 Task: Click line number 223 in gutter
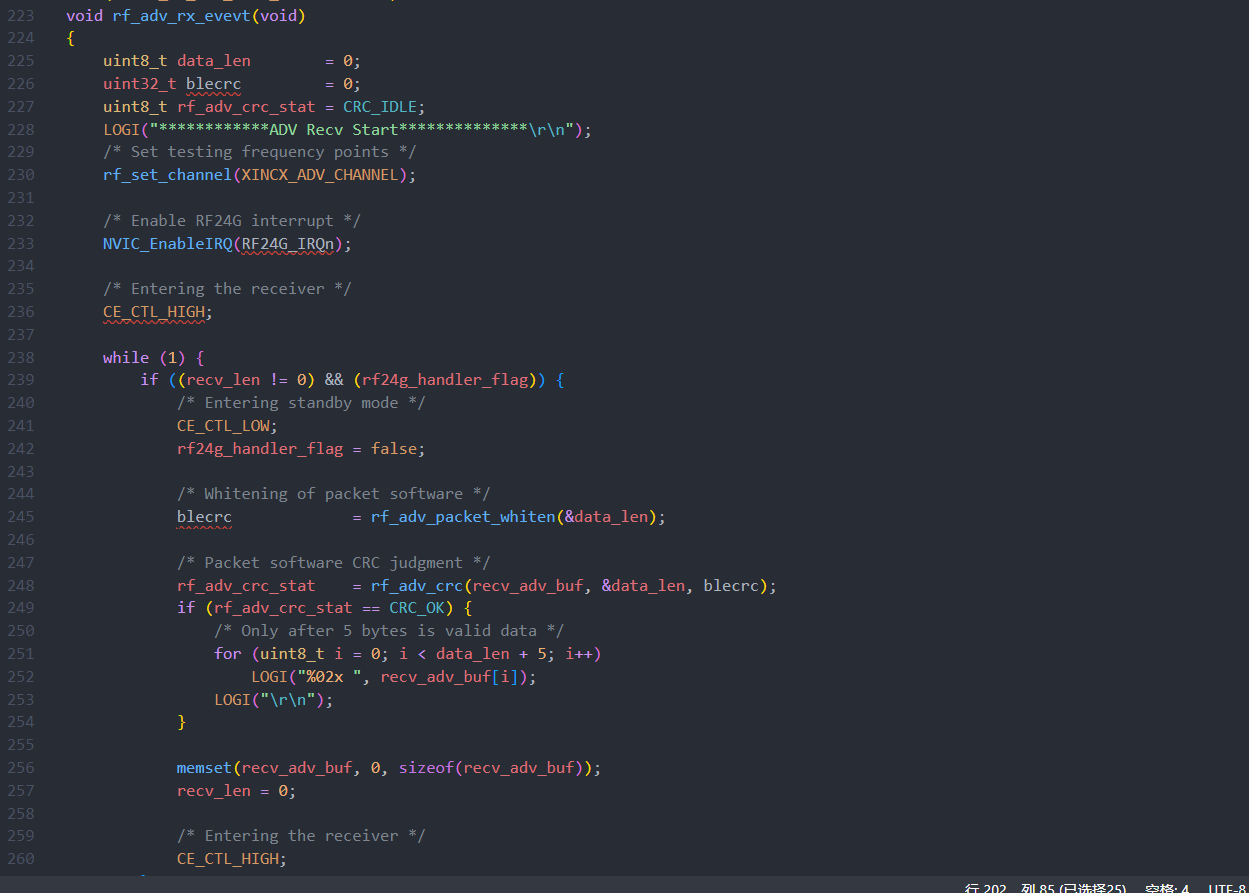click(x=20, y=15)
